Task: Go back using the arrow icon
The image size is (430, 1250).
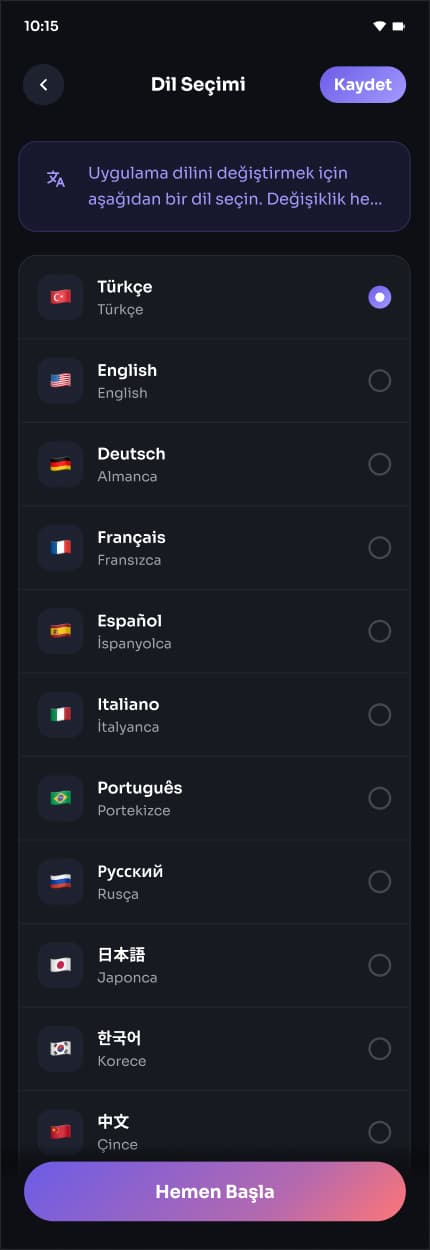Action: (x=43, y=85)
